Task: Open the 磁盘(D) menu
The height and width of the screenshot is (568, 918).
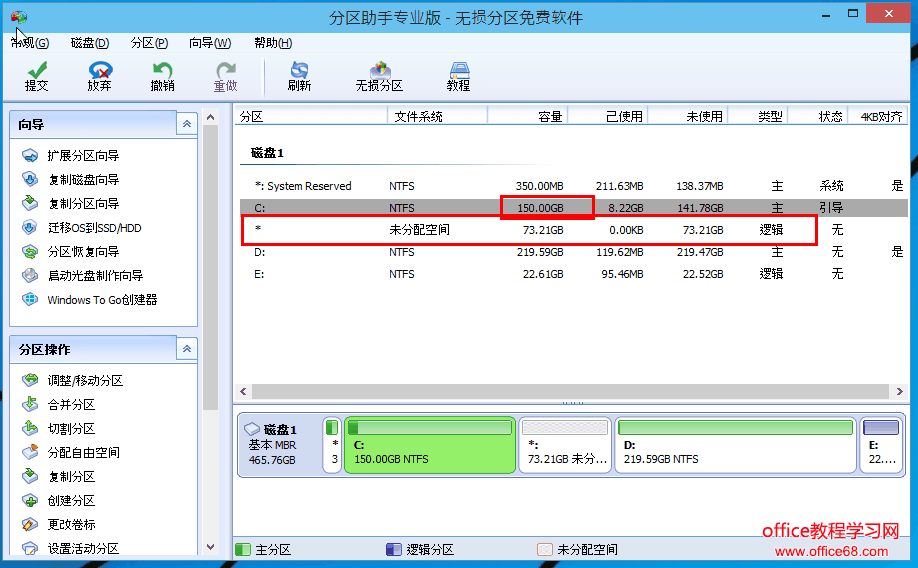Action: [90, 43]
